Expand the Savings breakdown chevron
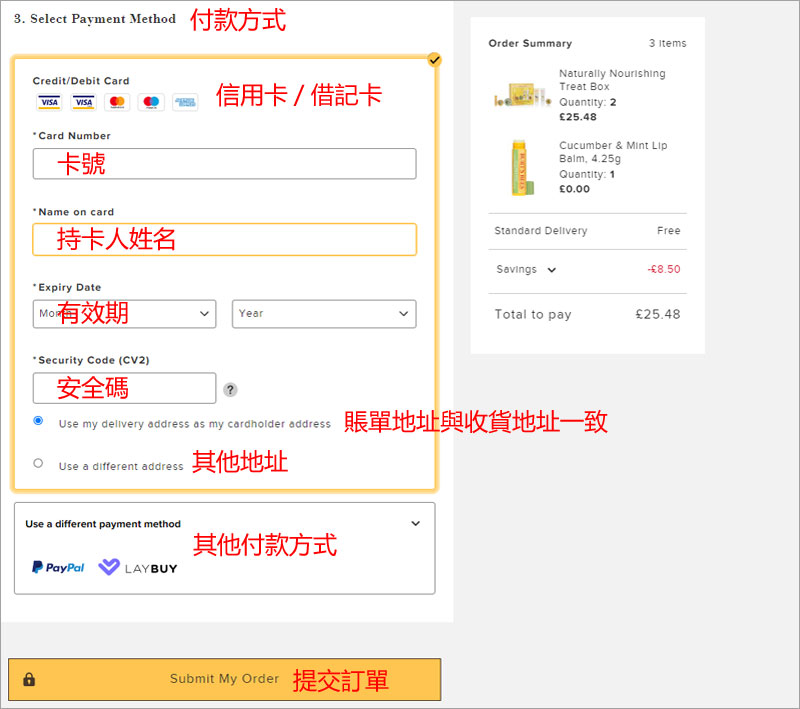This screenshot has width=800, height=709. (552, 270)
